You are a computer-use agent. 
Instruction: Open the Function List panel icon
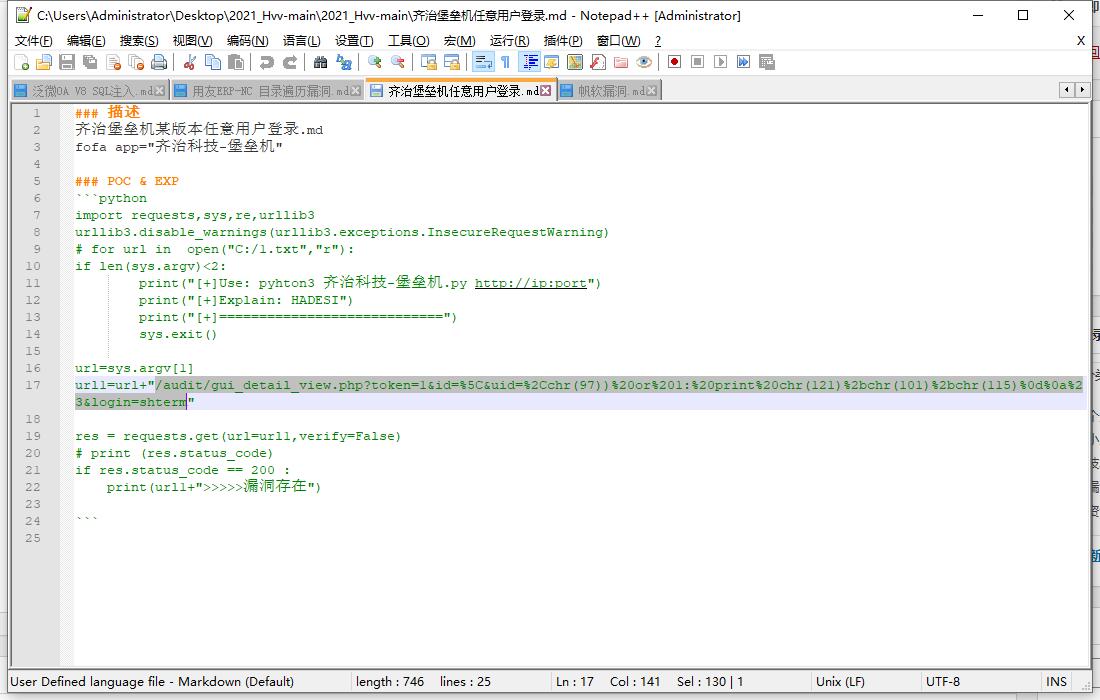click(x=598, y=62)
